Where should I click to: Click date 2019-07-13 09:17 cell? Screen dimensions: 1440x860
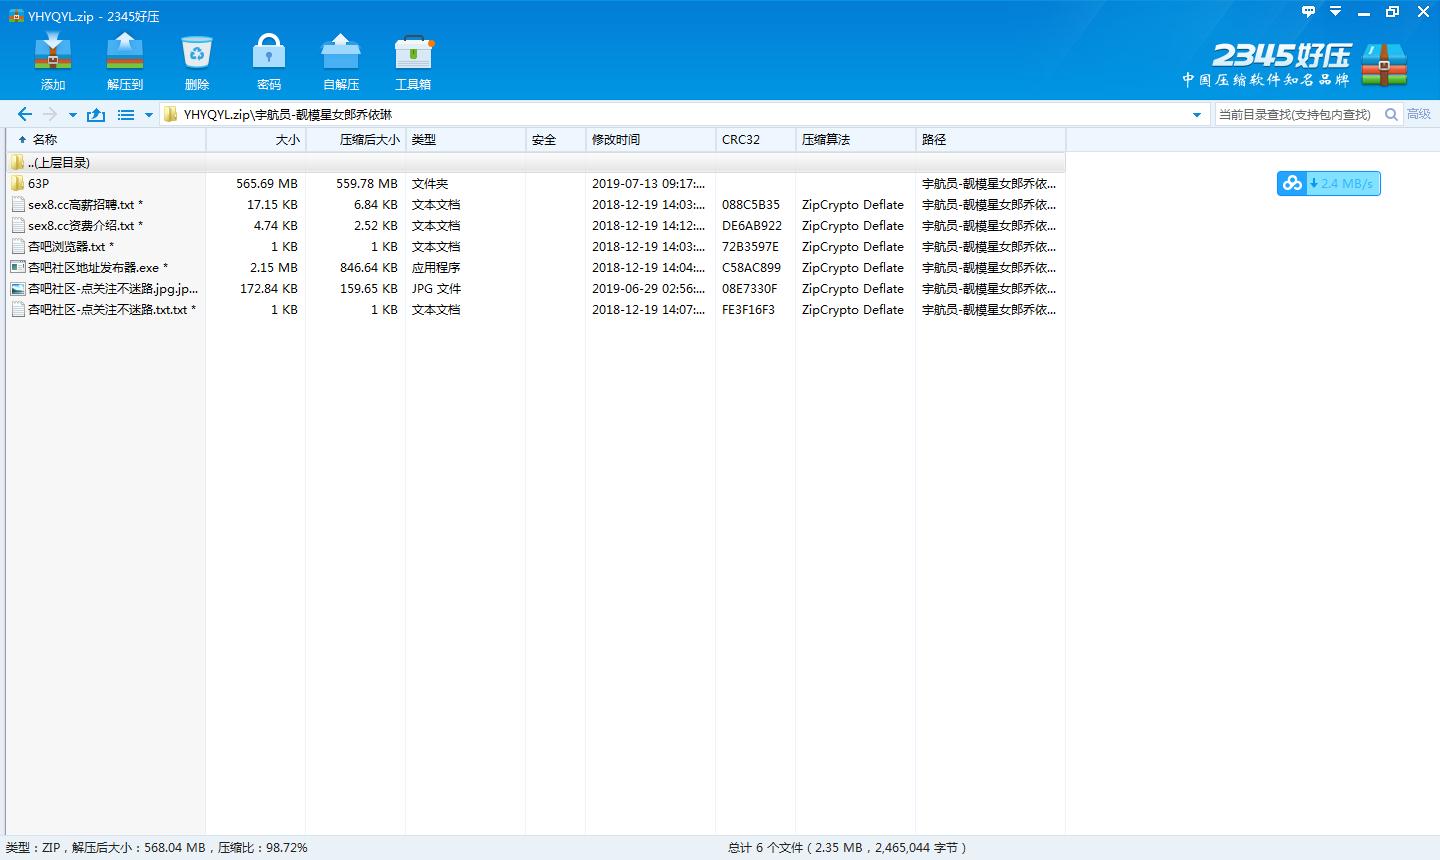[648, 183]
